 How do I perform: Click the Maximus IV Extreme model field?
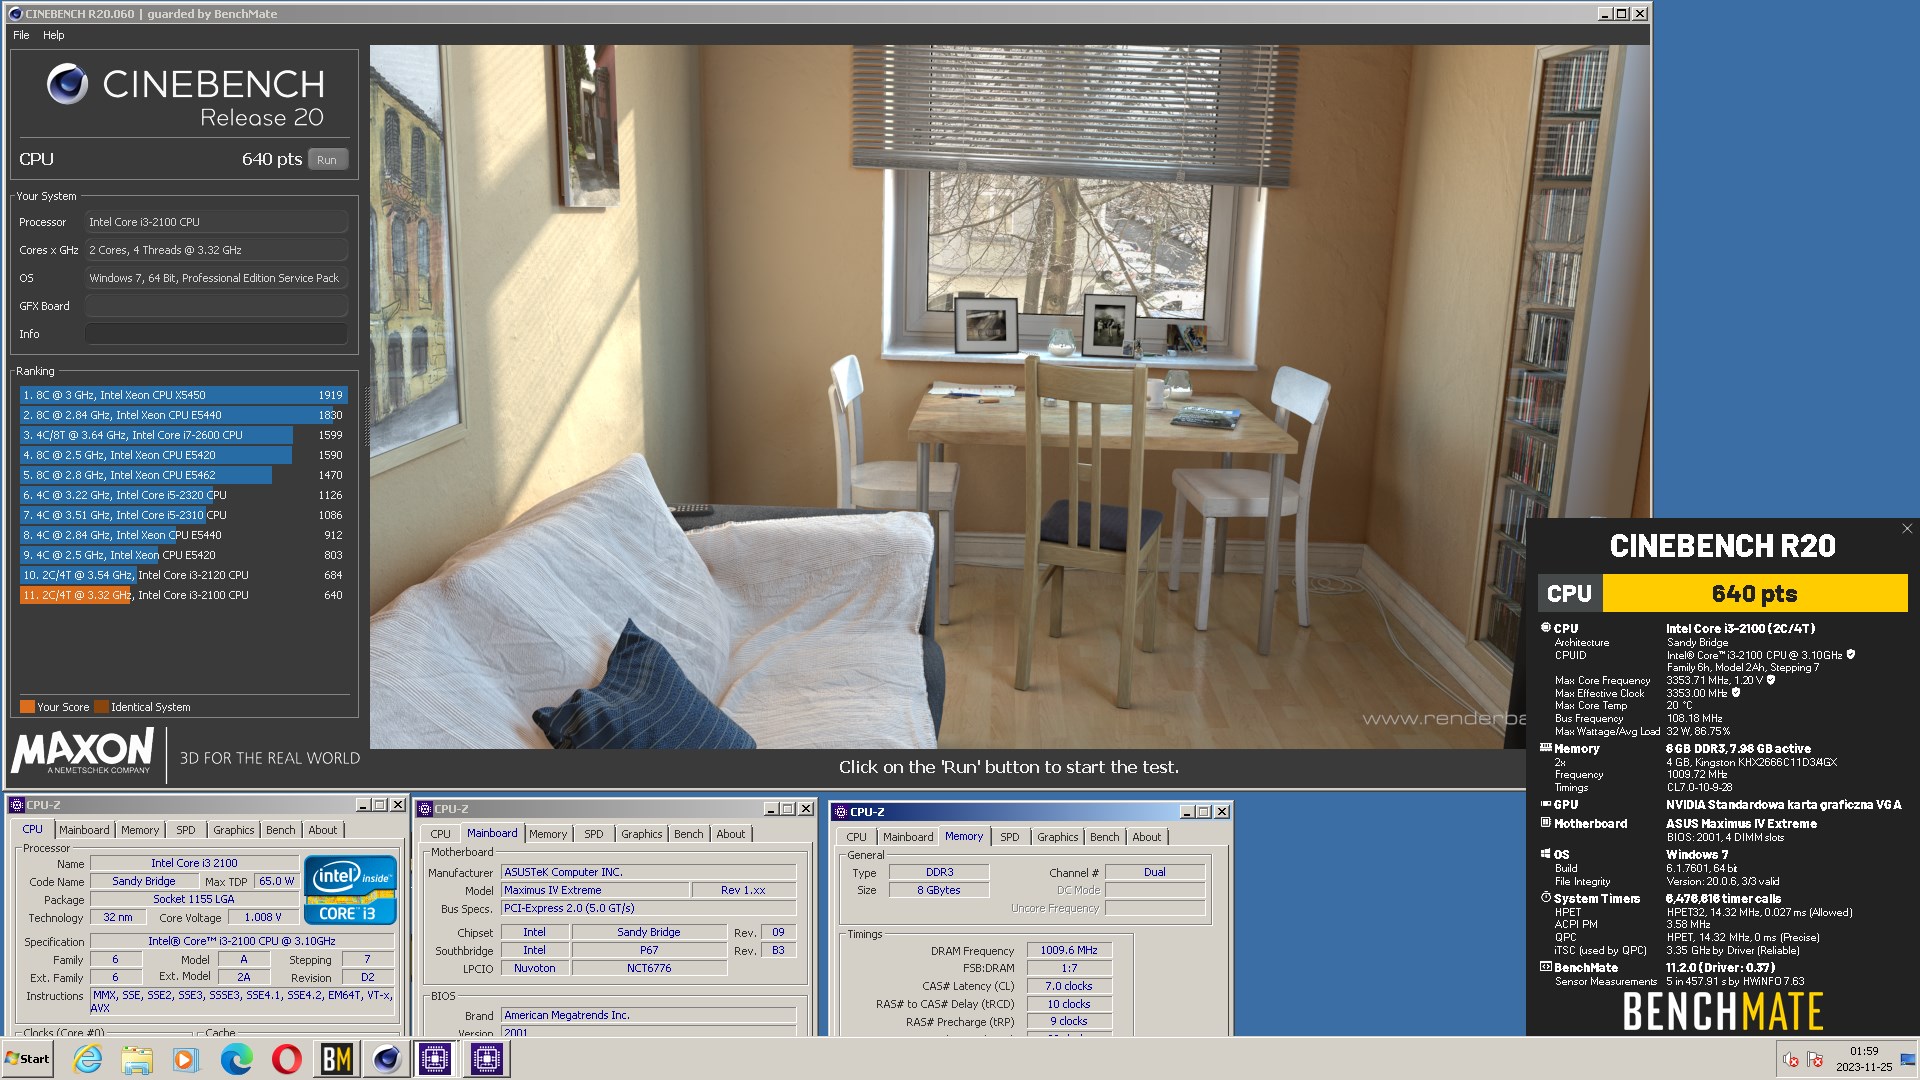595,890
